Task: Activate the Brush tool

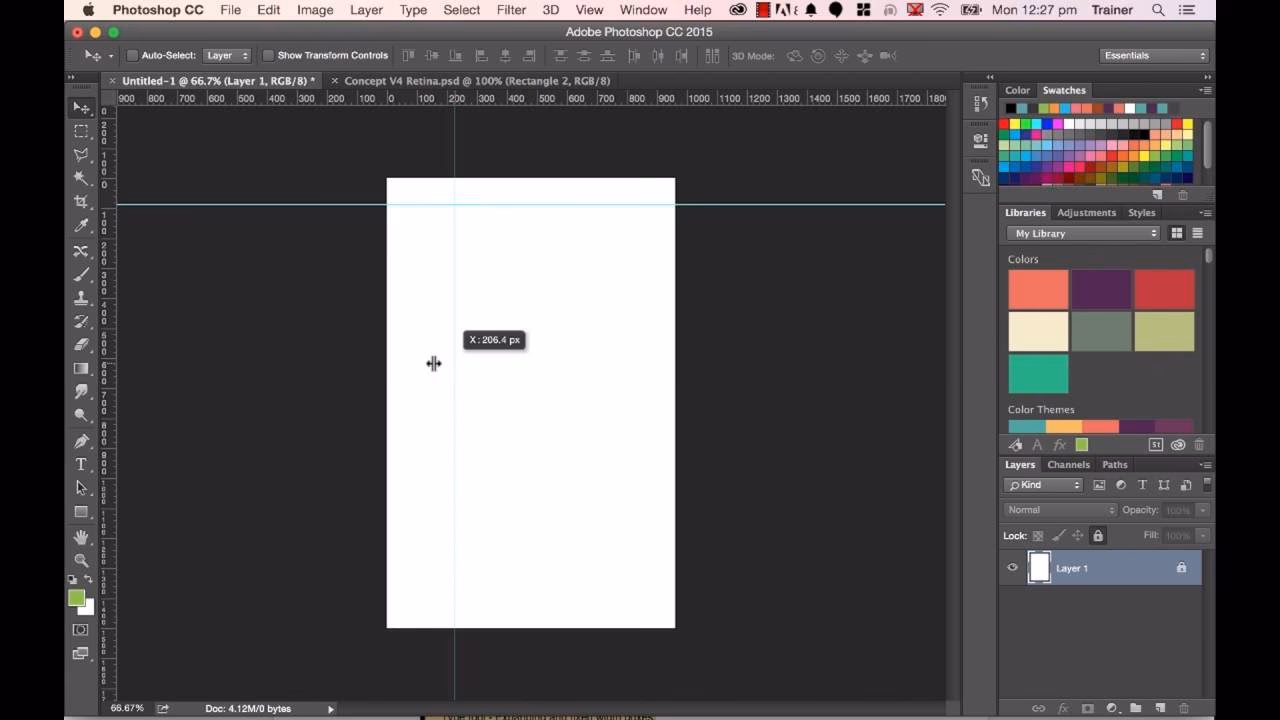Action: [81, 274]
